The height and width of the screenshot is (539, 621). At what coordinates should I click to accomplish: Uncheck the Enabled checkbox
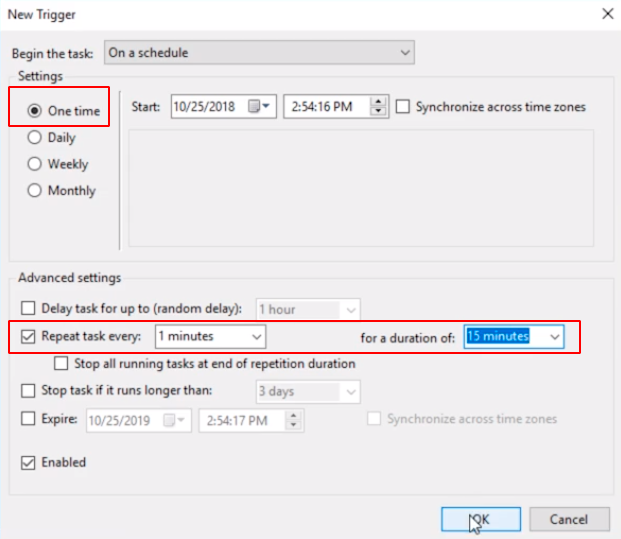(x=28, y=462)
